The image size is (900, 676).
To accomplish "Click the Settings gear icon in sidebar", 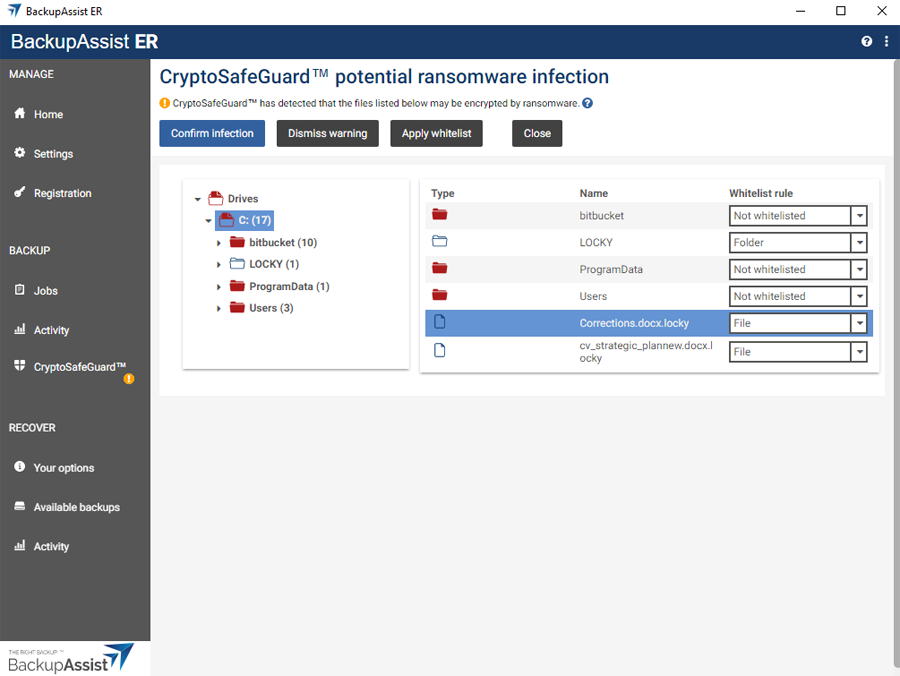I will (x=20, y=153).
